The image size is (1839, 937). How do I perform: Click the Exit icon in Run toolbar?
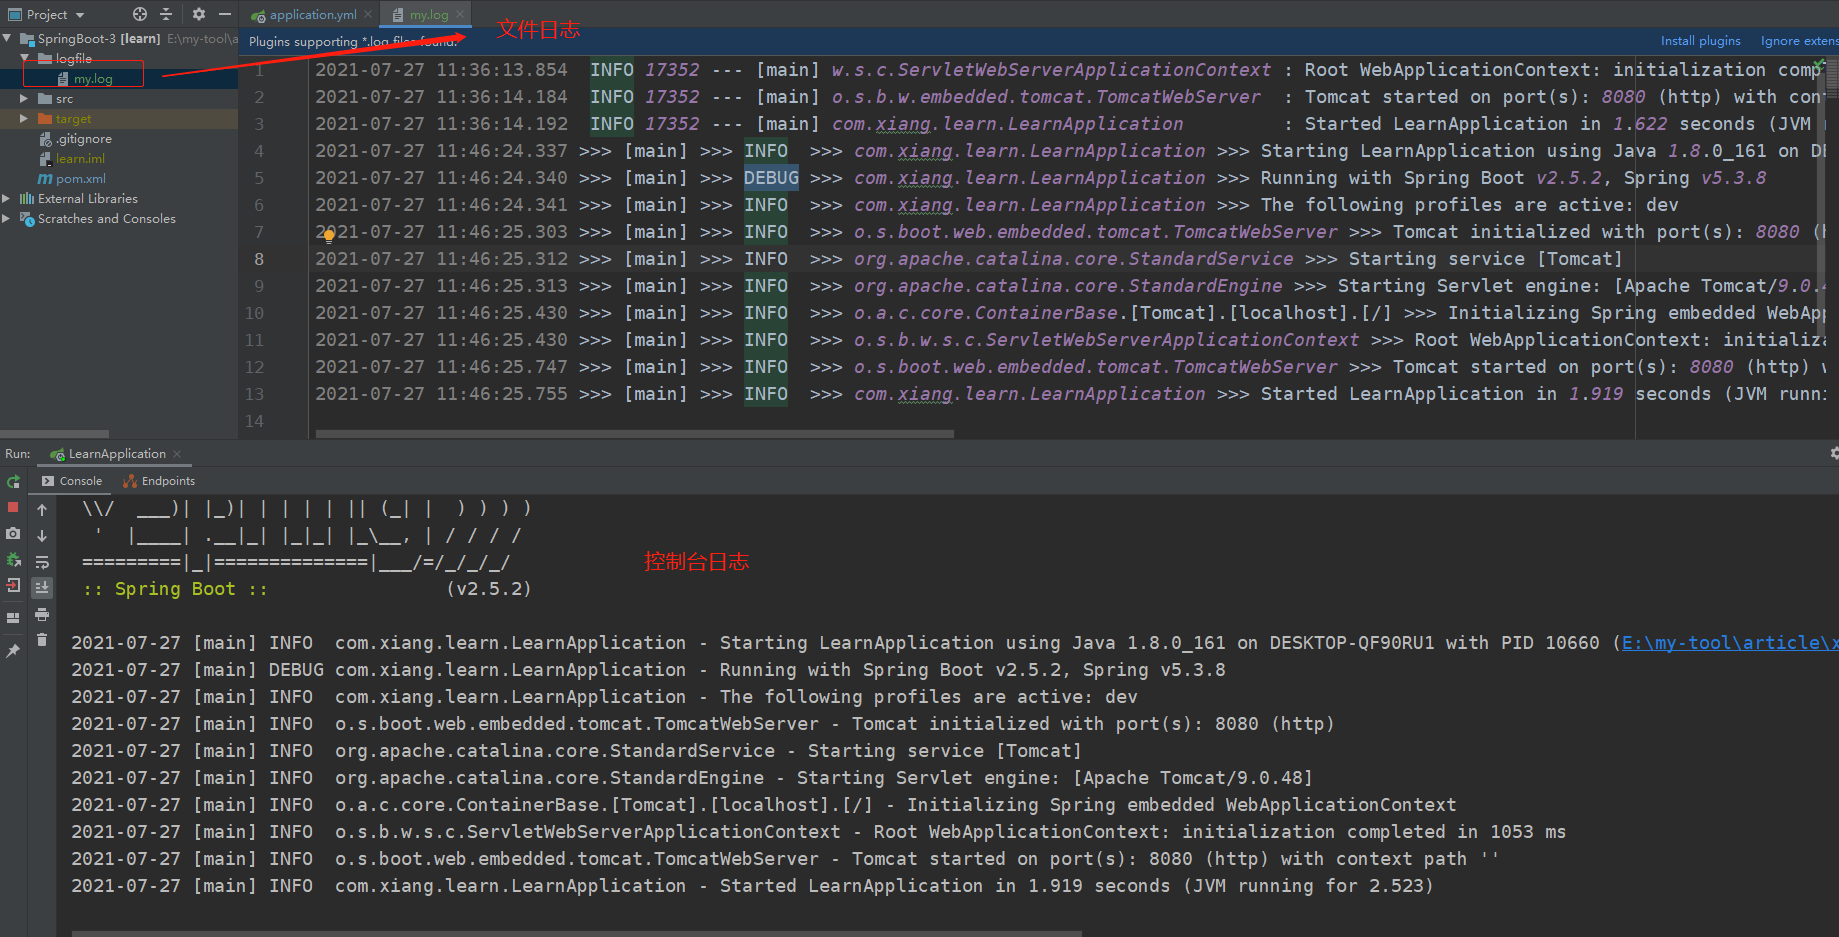13,586
